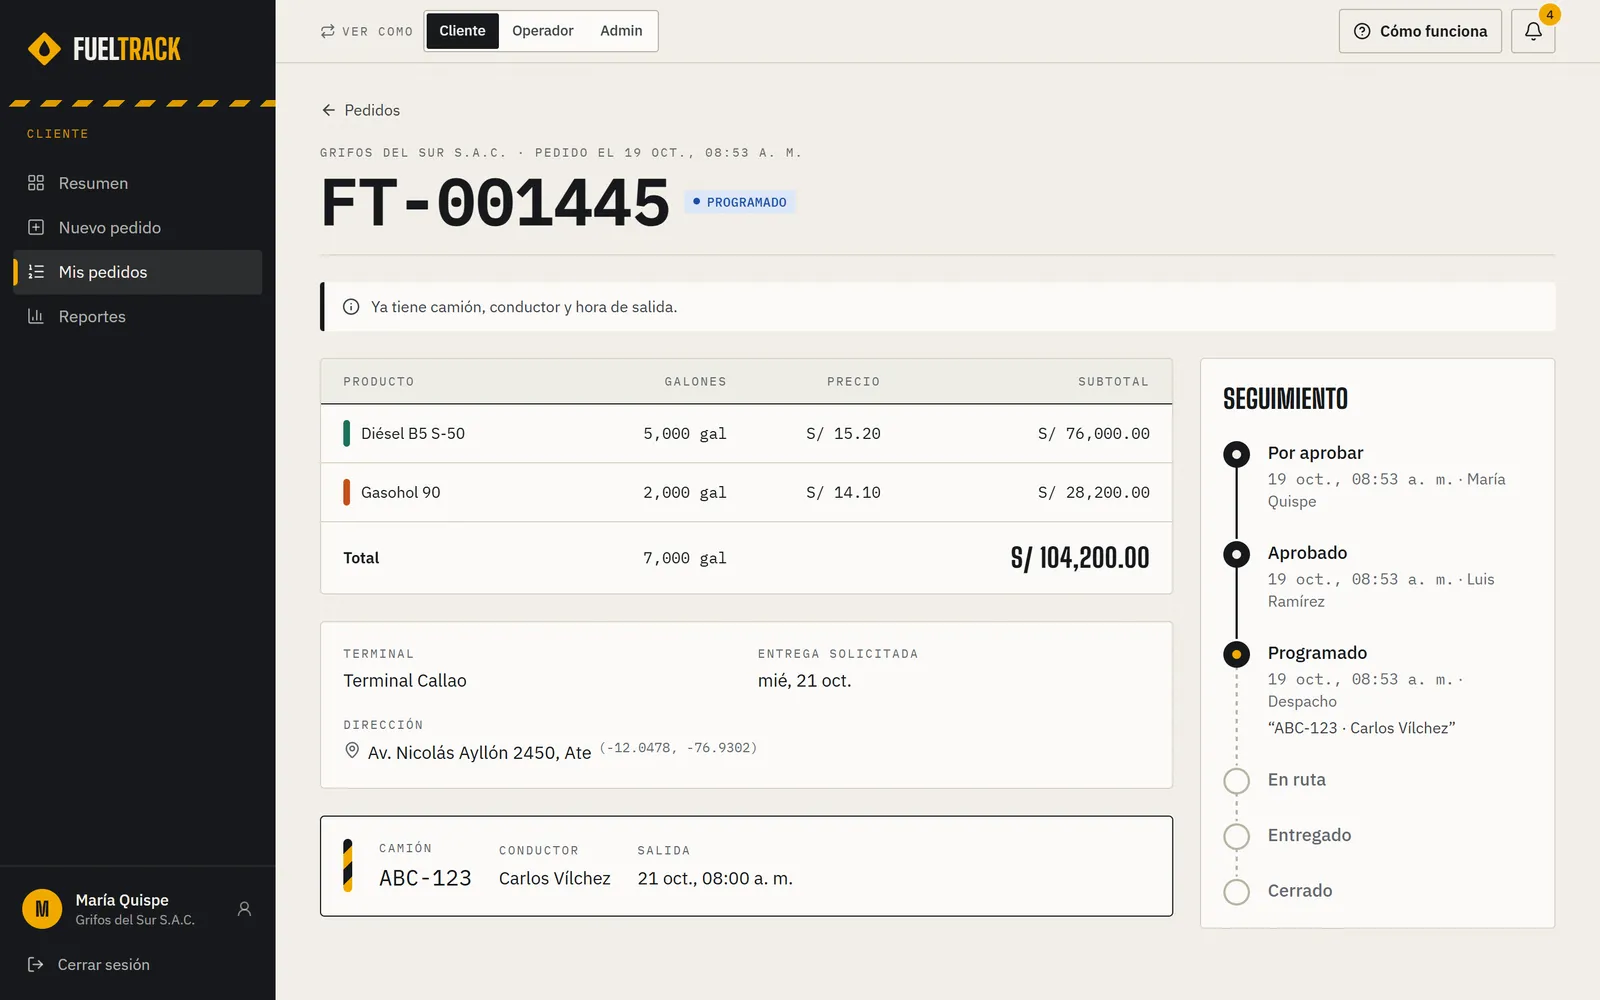Click the bar chart icon for Reportes
The width and height of the screenshot is (1600, 1000).
pyautogui.click(x=36, y=316)
